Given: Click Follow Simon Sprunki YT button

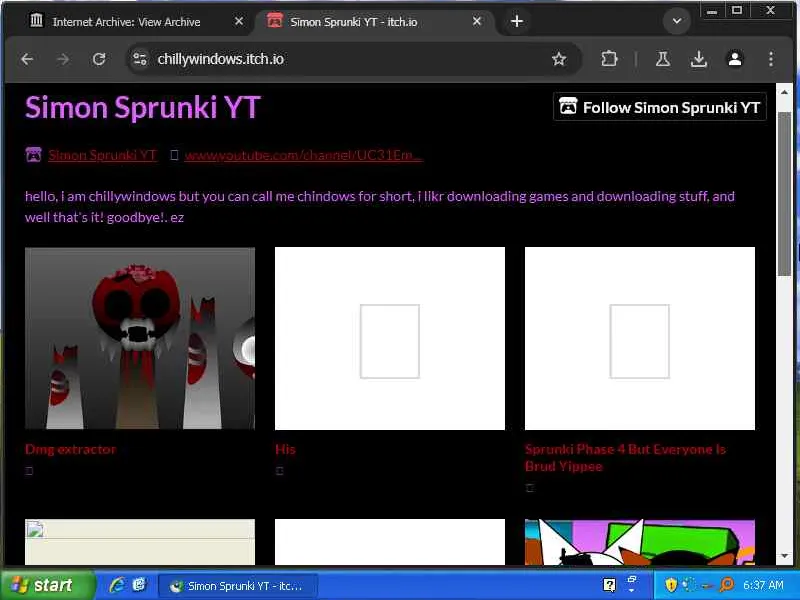Looking at the screenshot, I should 660,107.
